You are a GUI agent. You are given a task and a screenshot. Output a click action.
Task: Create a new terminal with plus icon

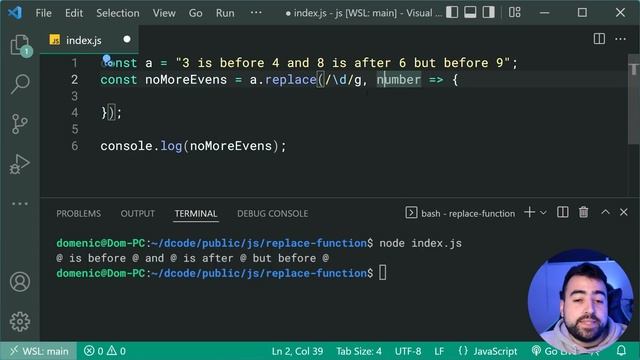pos(529,212)
